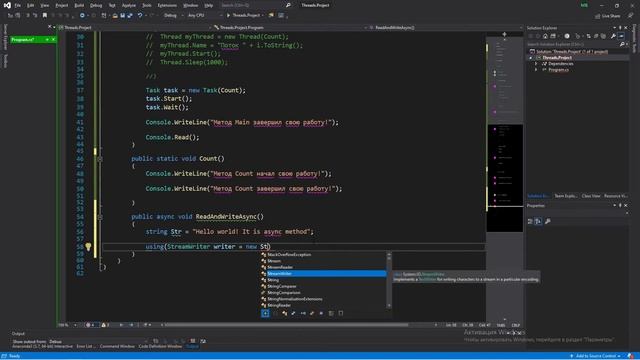Click the Visual Studio logo icon
Image resolution: width=640 pixels, height=360 pixels.
click(7, 5)
